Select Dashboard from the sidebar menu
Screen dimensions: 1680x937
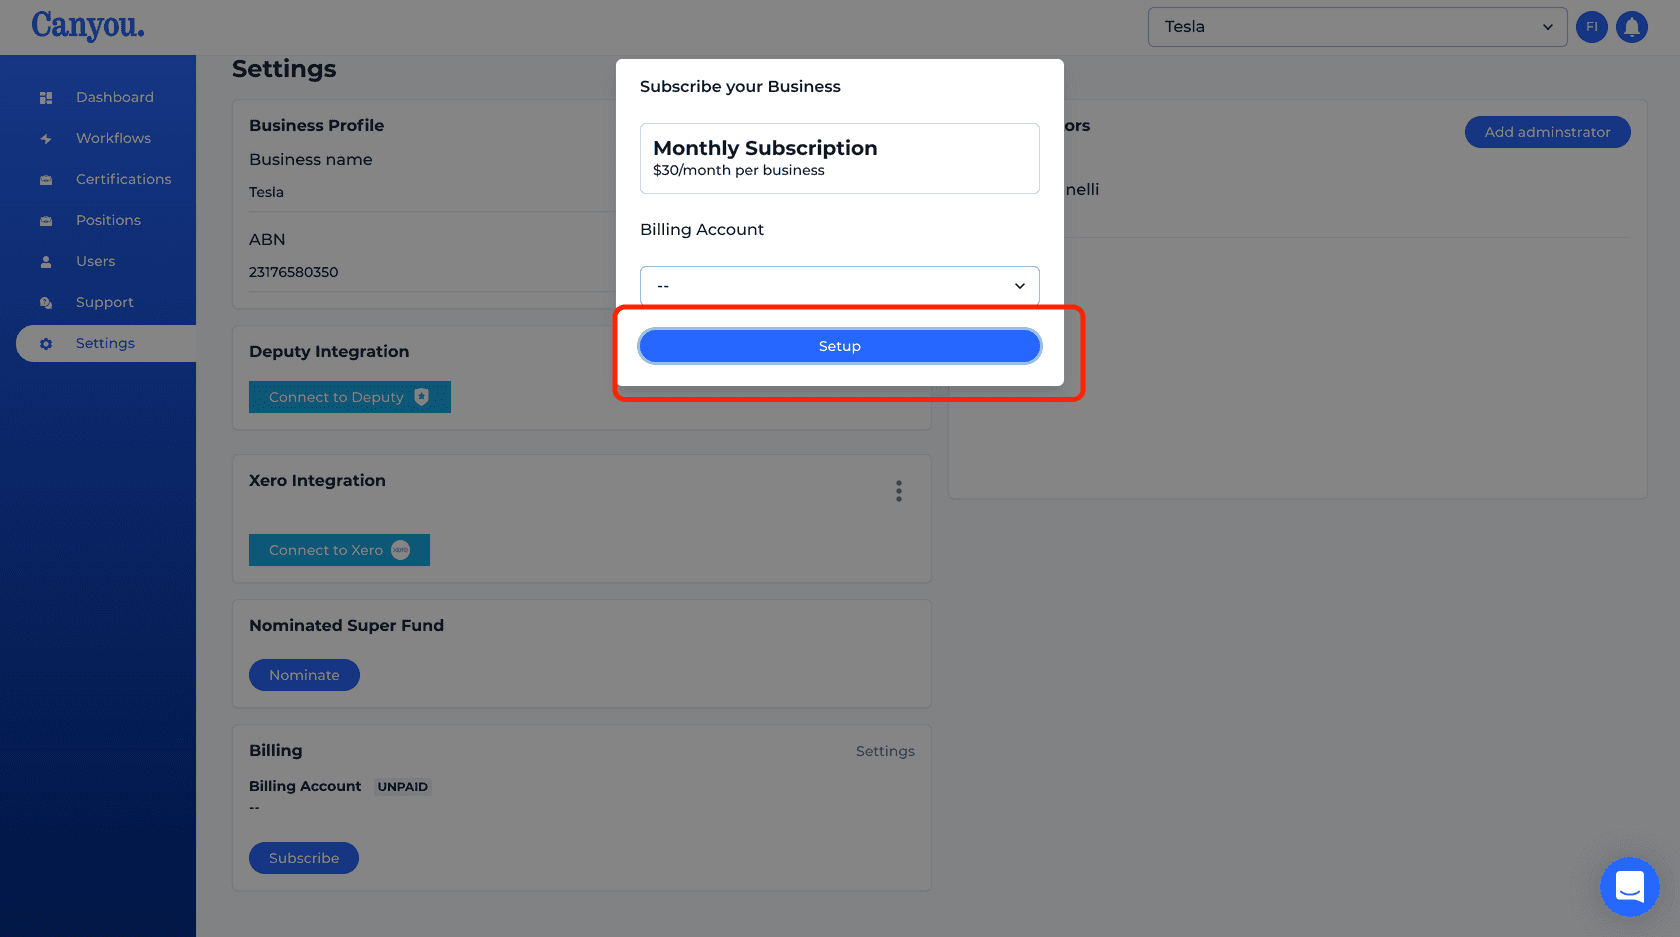[114, 97]
